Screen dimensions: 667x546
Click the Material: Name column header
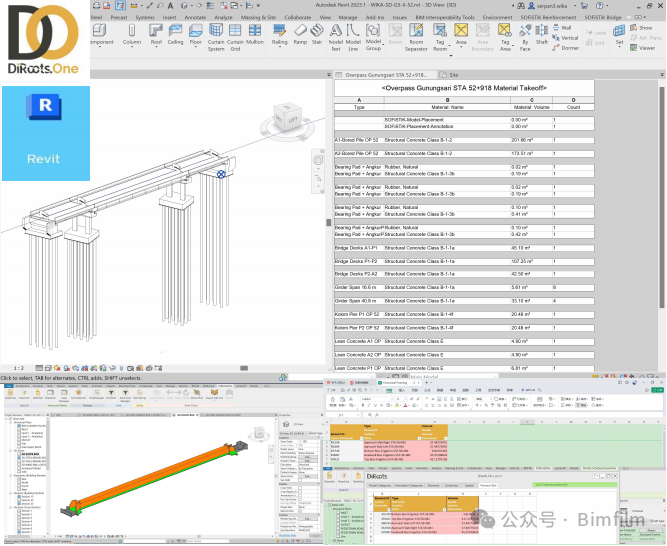(447, 107)
